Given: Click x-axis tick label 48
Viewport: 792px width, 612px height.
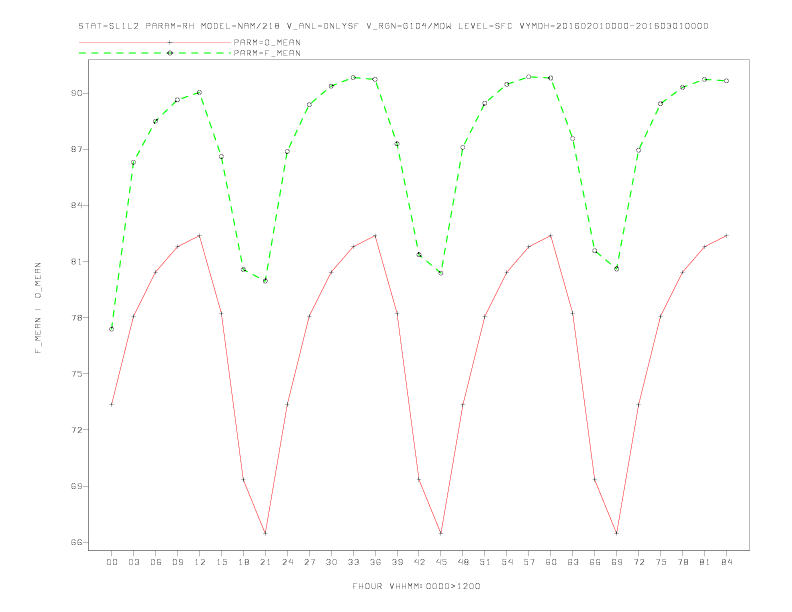Looking at the screenshot, I should click(x=463, y=562).
